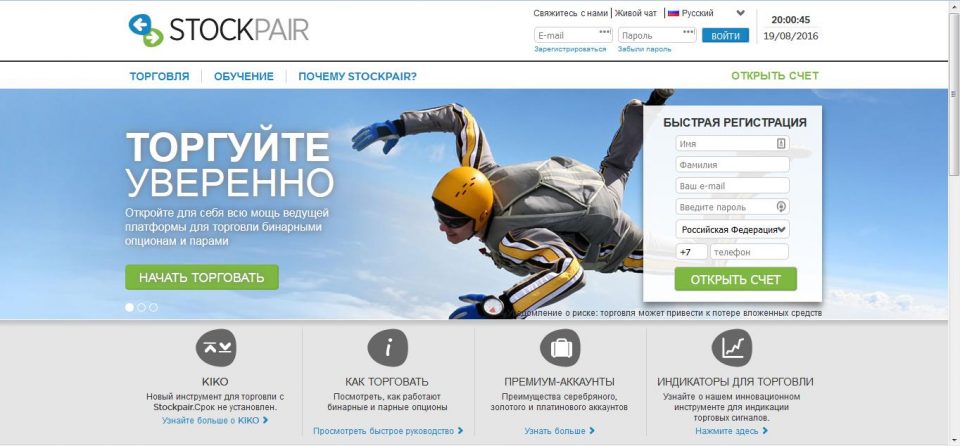The image size is (960, 446).
Task: Click the premium accounts briefcase icon
Action: tap(560, 348)
